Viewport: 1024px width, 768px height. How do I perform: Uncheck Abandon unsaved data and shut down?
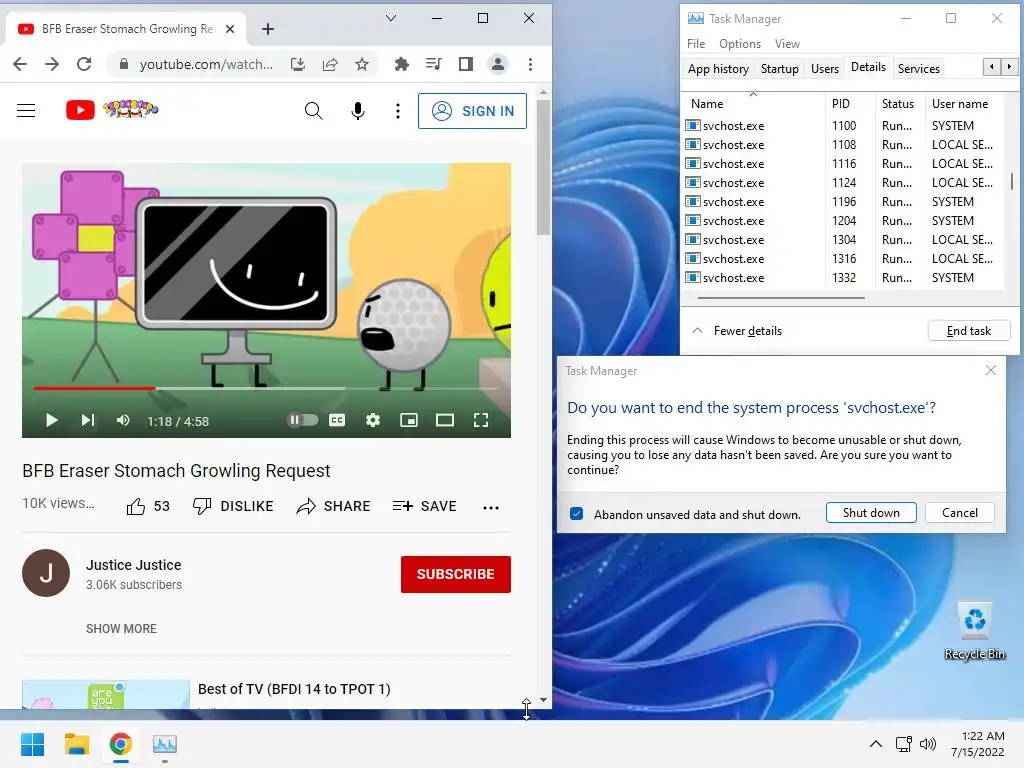[576, 513]
